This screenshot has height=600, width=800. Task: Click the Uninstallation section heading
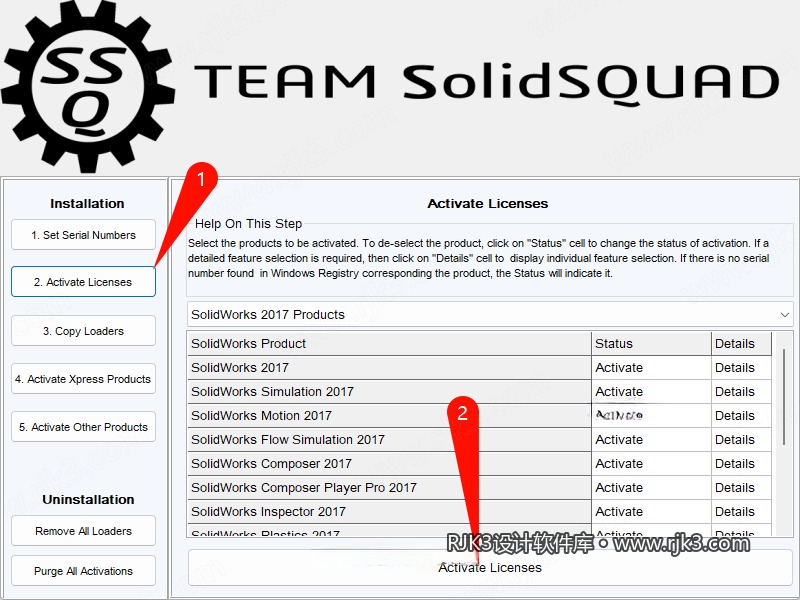click(x=88, y=499)
